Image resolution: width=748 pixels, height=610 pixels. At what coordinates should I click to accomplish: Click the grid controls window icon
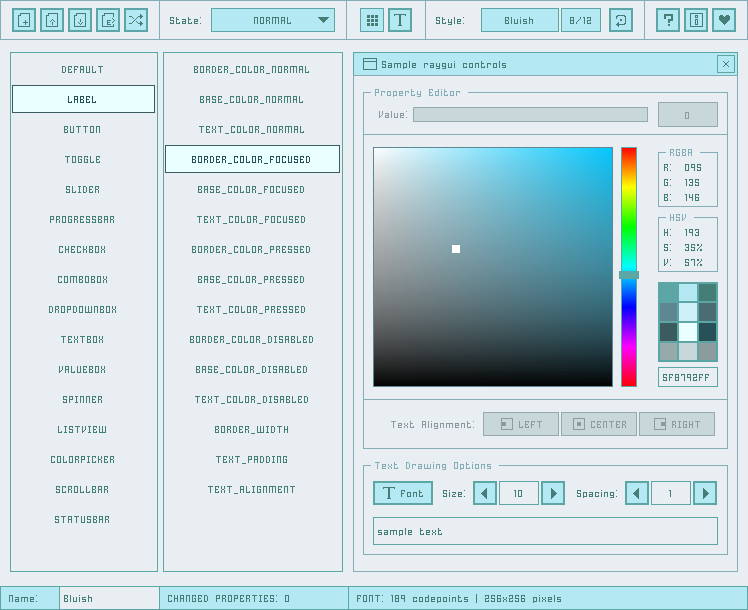pos(372,20)
